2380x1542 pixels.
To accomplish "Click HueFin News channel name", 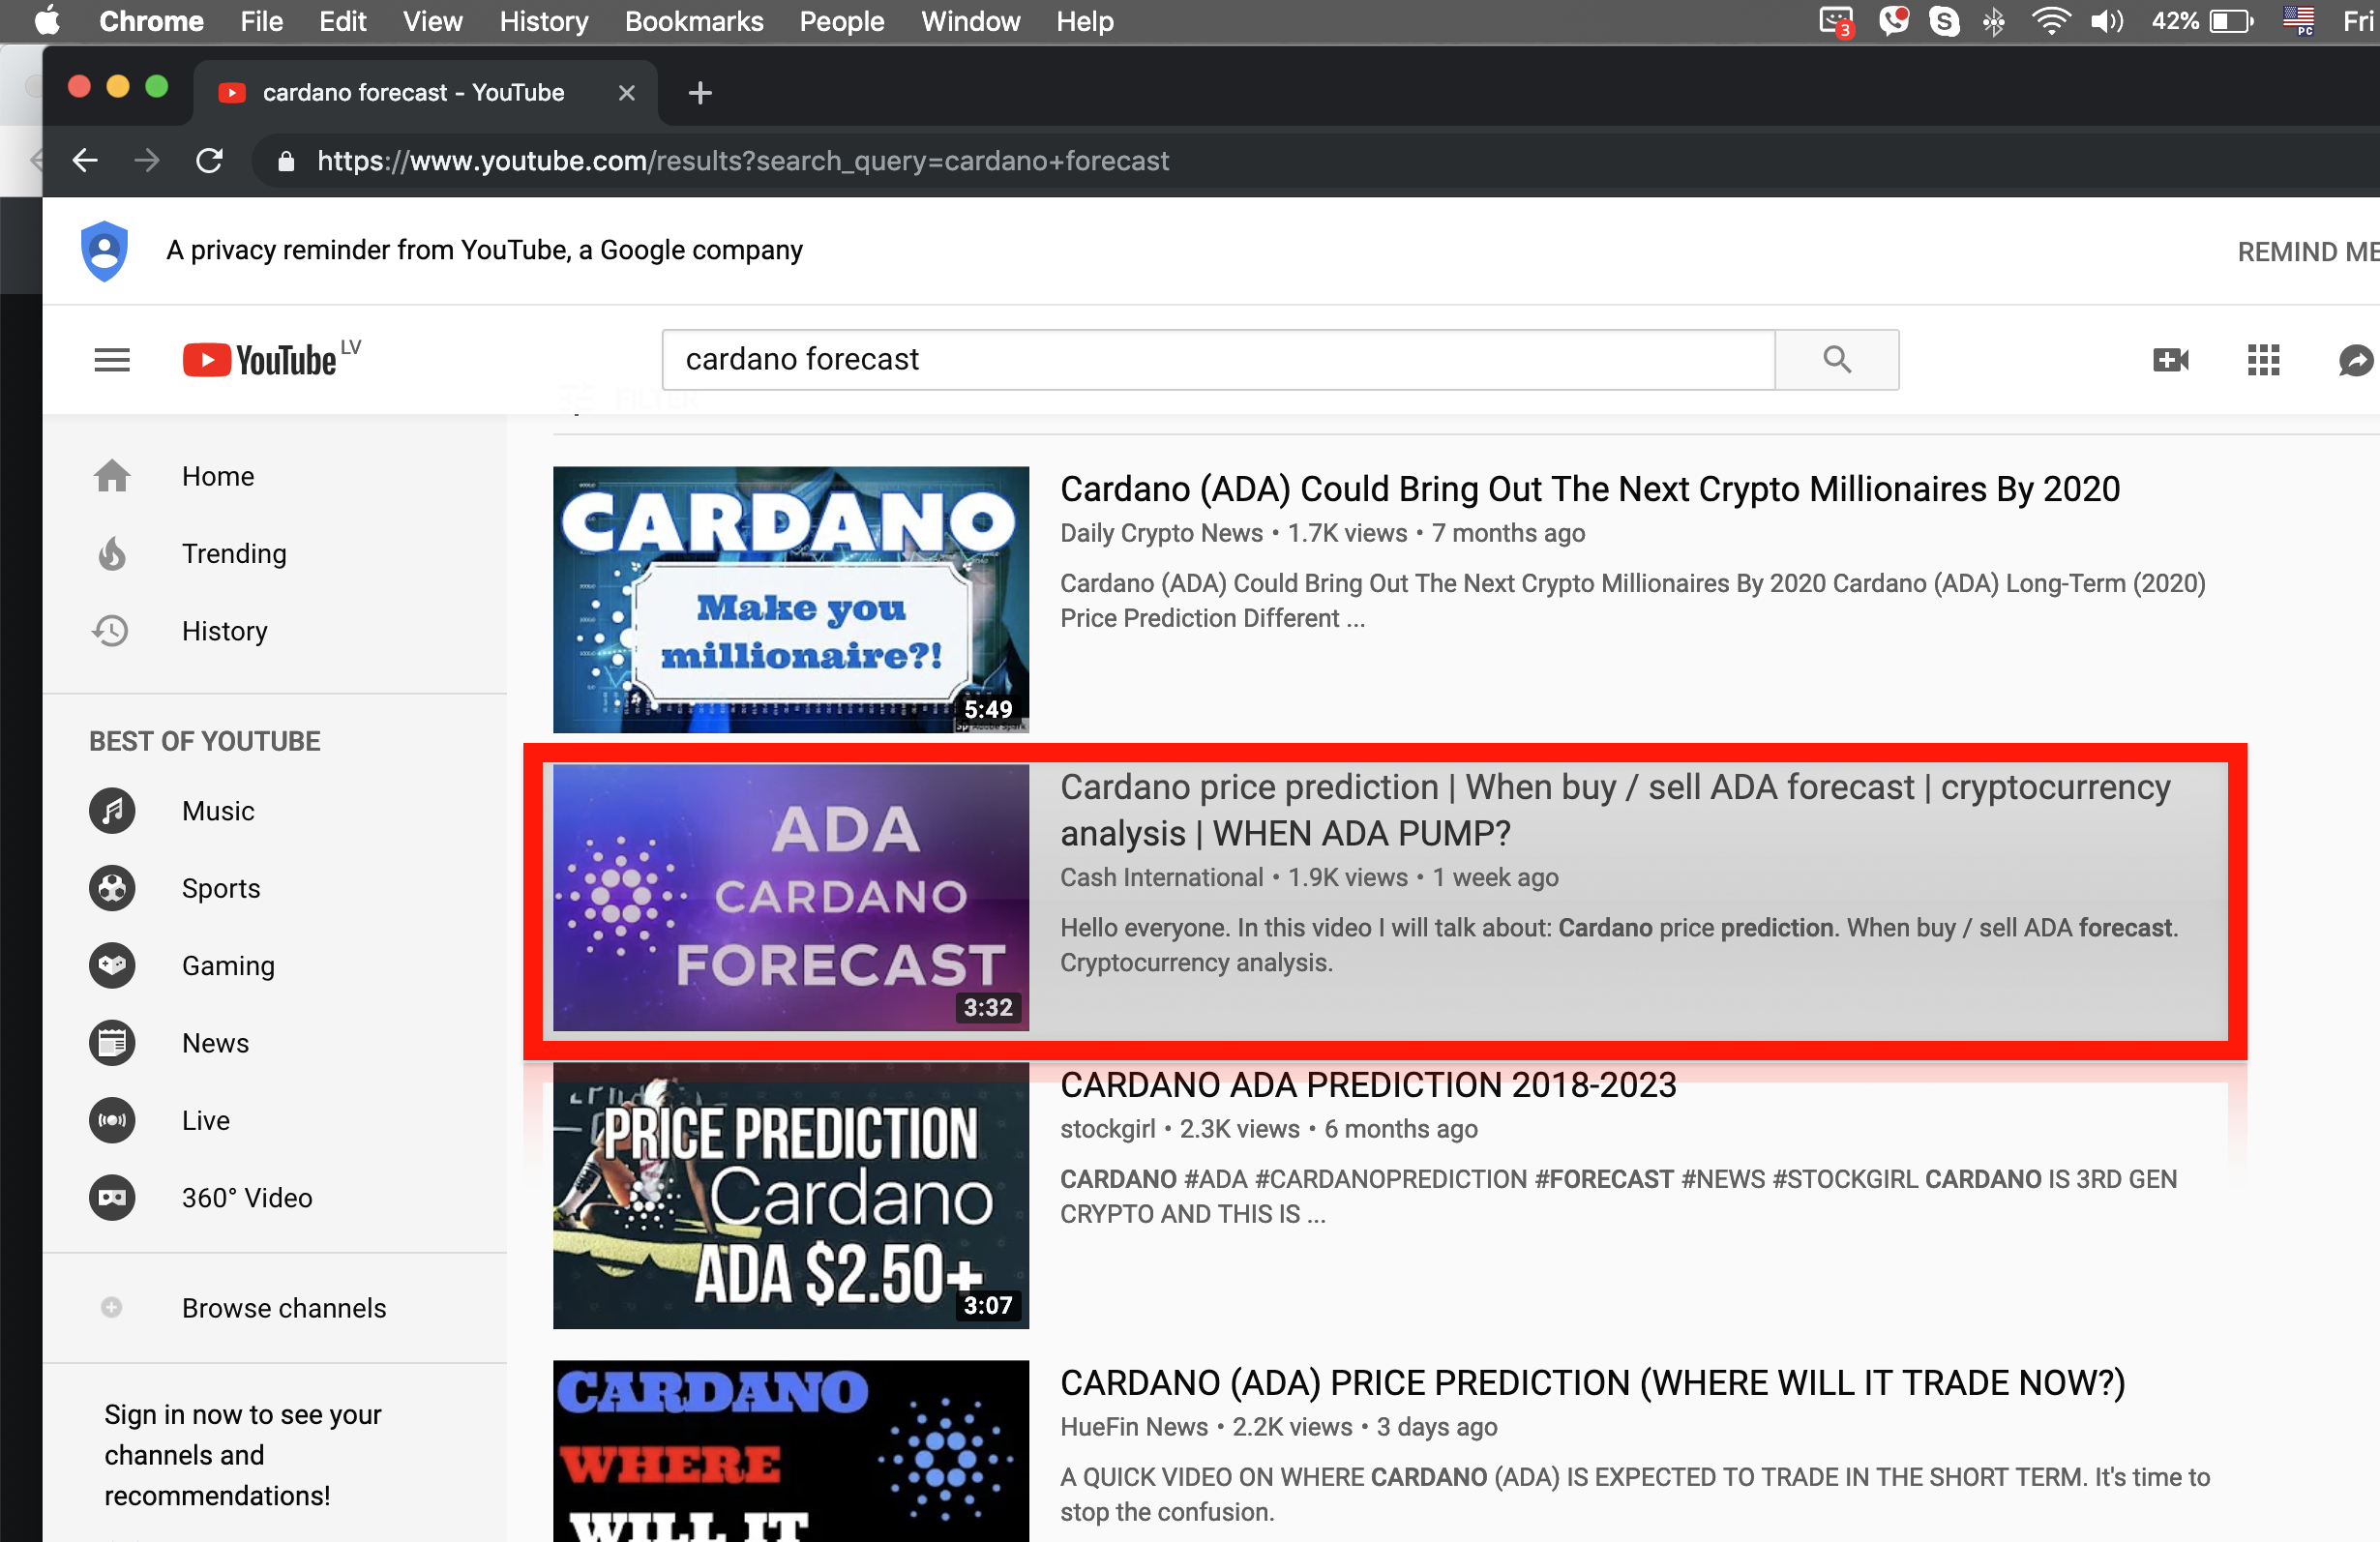I will pyautogui.click(x=1133, y=1427).
